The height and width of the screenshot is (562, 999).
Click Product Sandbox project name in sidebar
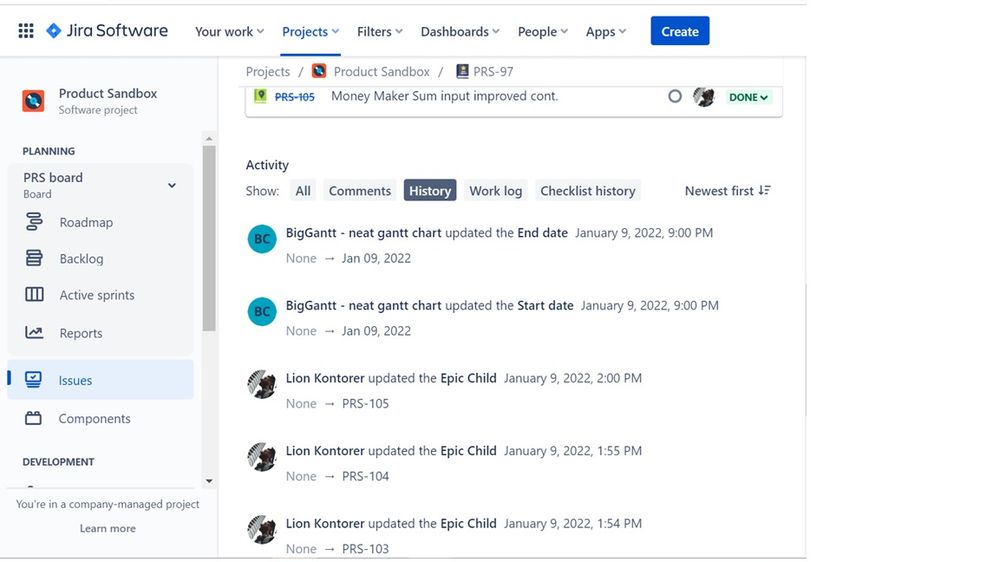pos(108,93)
